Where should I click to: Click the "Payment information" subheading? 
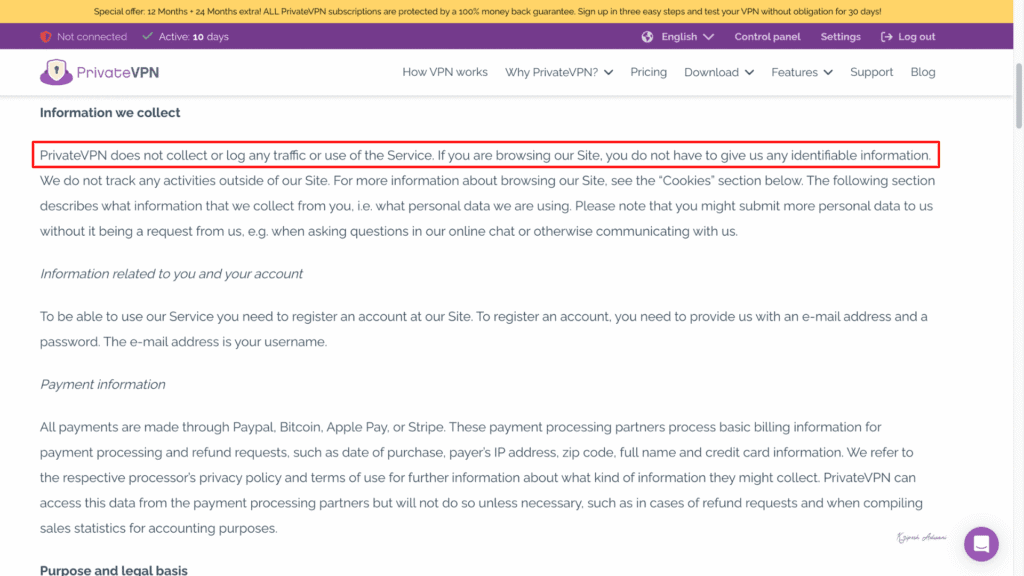click(103, 384)
